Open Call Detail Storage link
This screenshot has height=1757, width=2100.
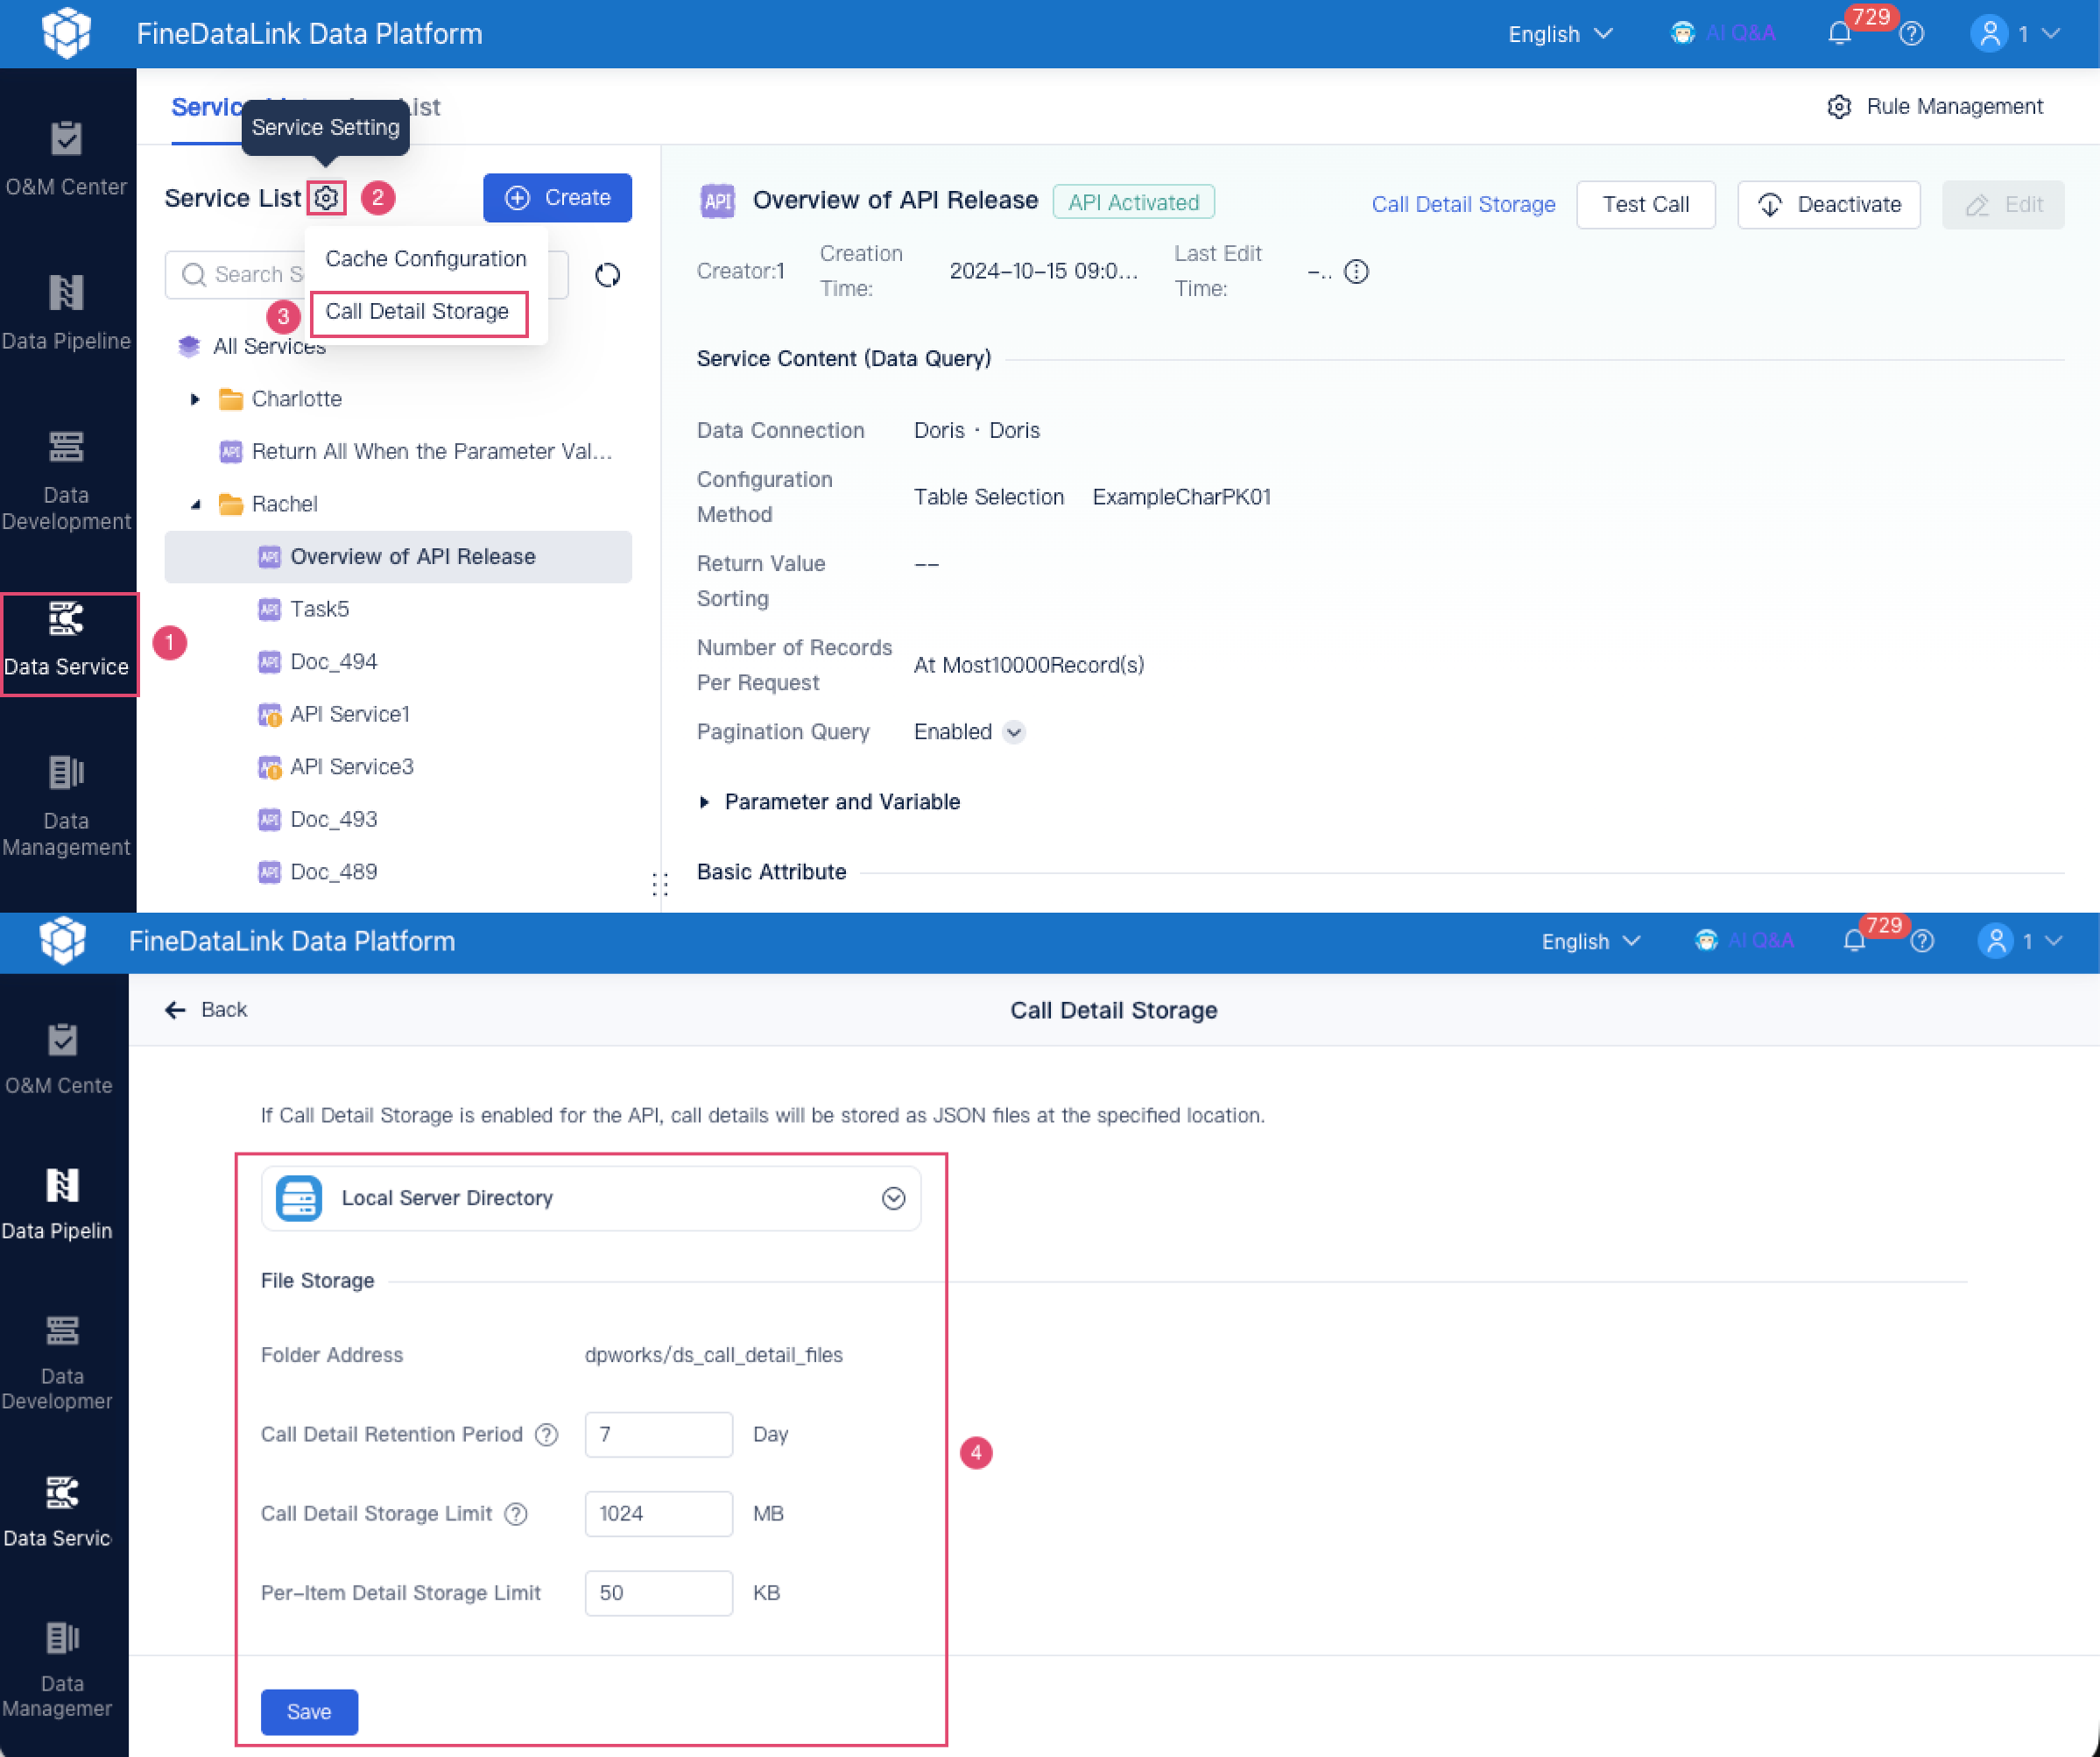click(1463, 204)
